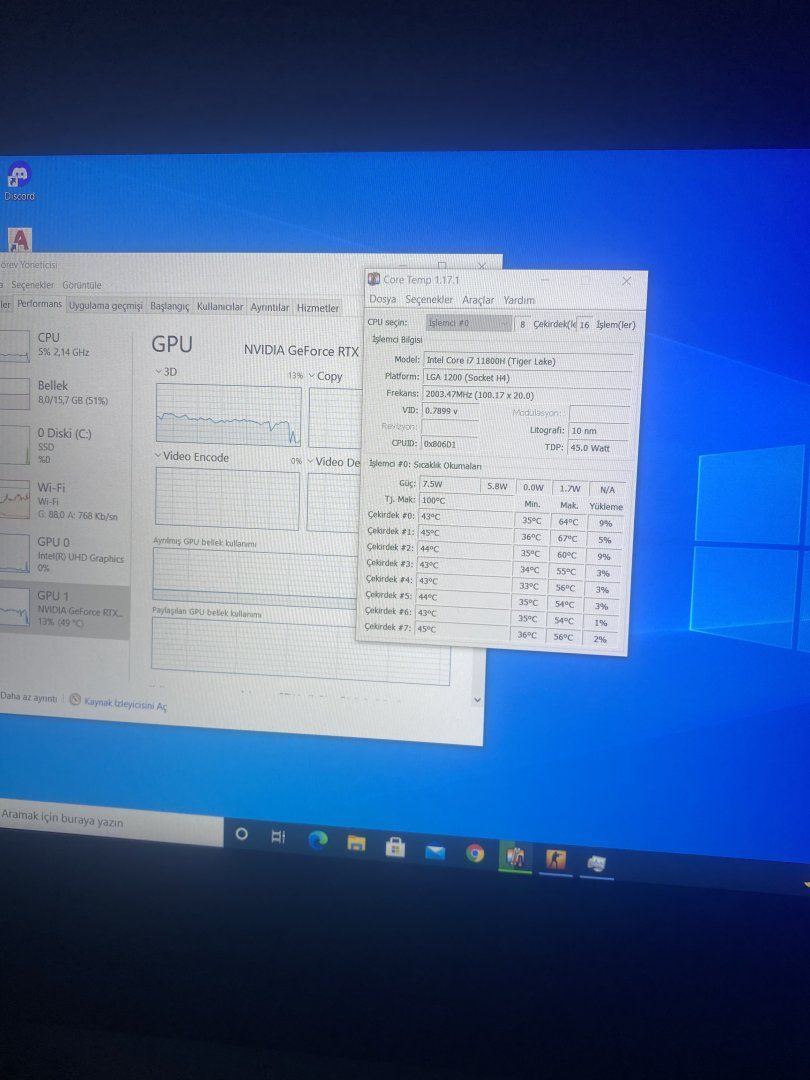Screen dimensions: 810x1080
Task: Open File Explorer from the taskbar
Action: click(356, 844)
